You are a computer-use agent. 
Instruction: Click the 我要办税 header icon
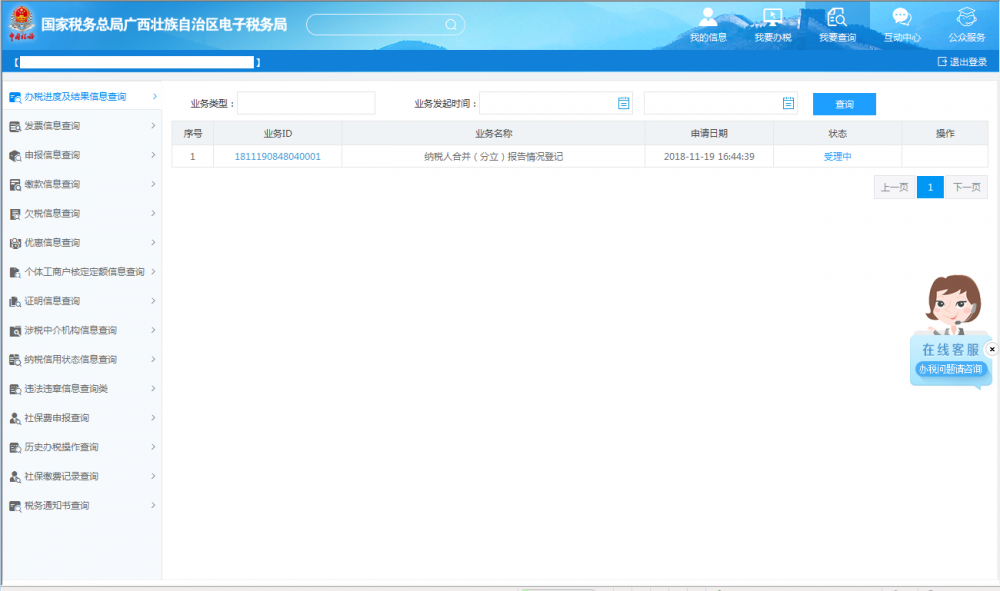[772, 18]
